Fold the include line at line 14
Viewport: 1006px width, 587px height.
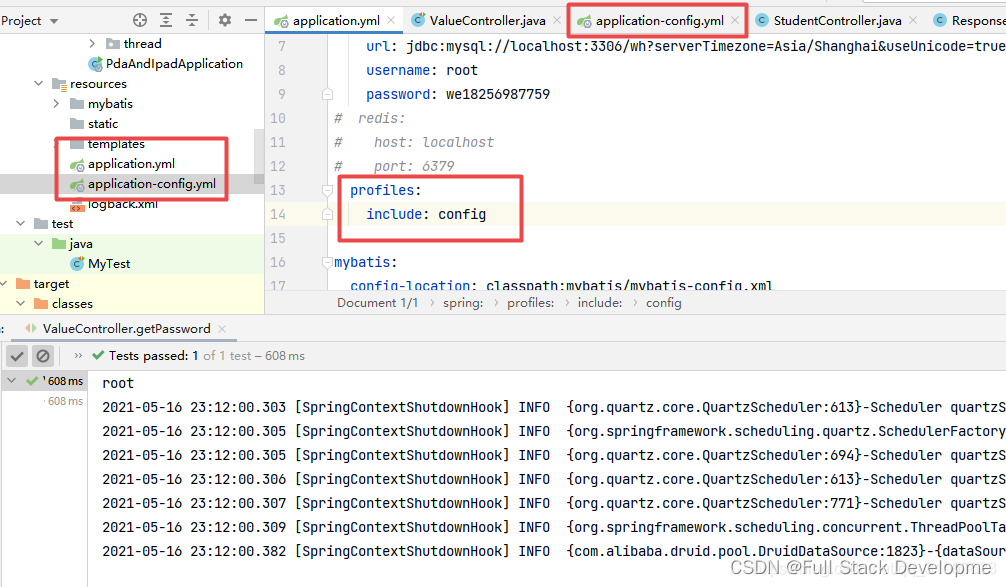pos(327,214)
